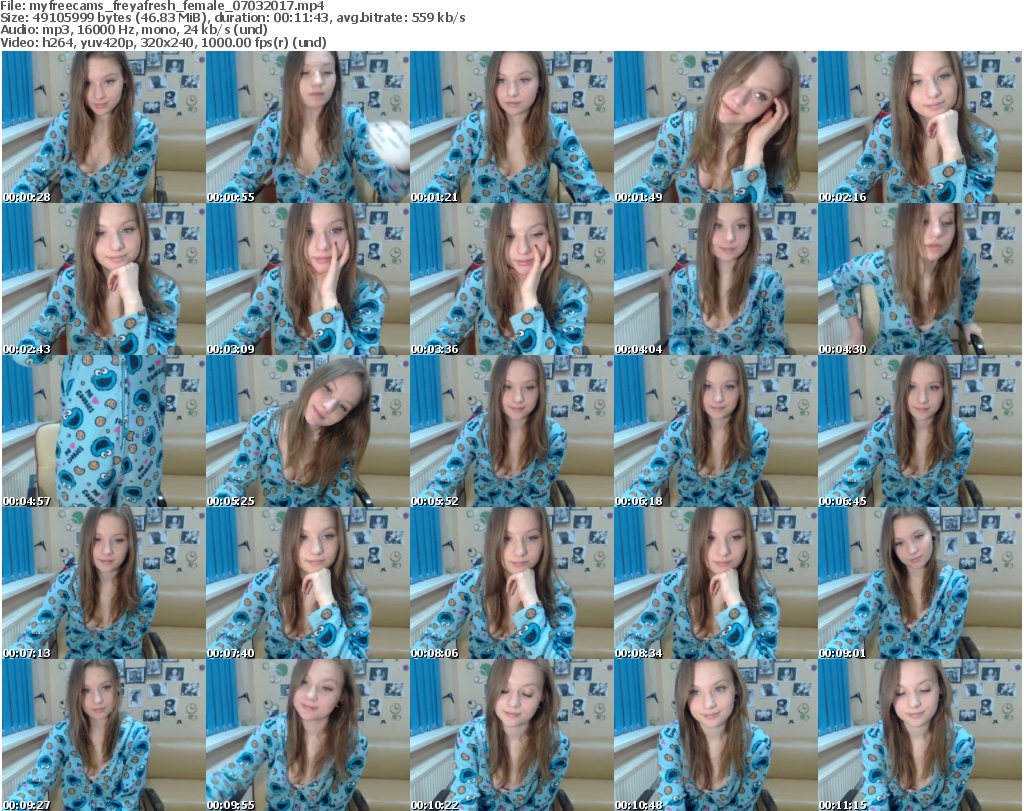The height and width of the screenshot is (811, 1024).
Task: Open the 00:10:48 frame
Action: [715, 735]
